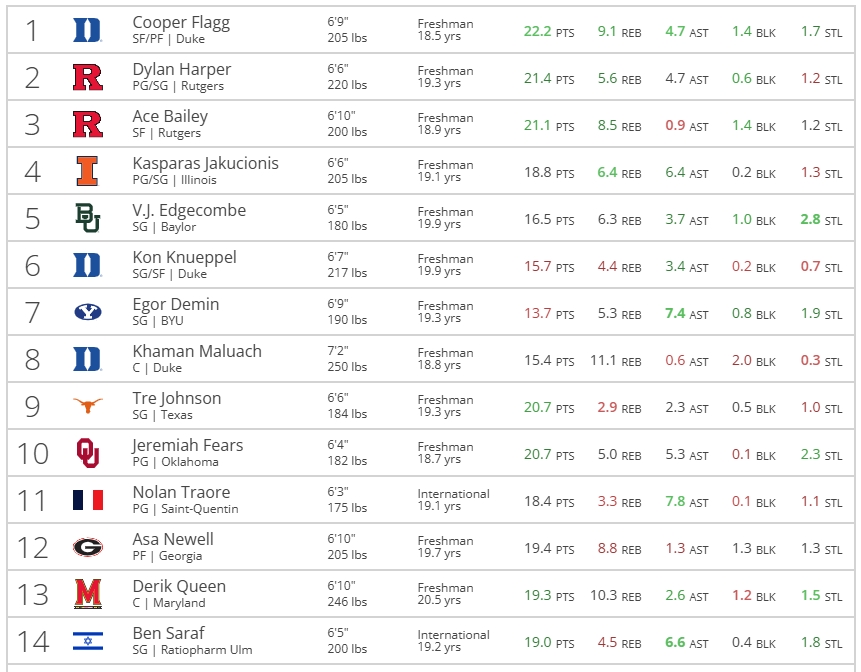Screen dimensions: 861x672
Task: Open Asa Newell's player profile
Action: click(x=173, y=539)
